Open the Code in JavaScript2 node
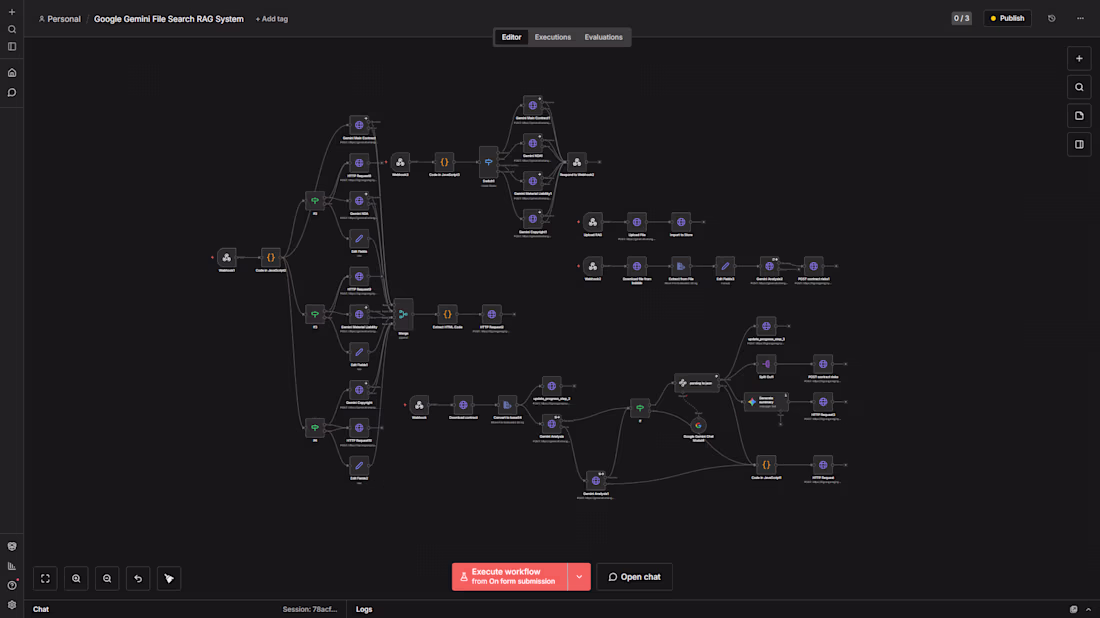 271,257
